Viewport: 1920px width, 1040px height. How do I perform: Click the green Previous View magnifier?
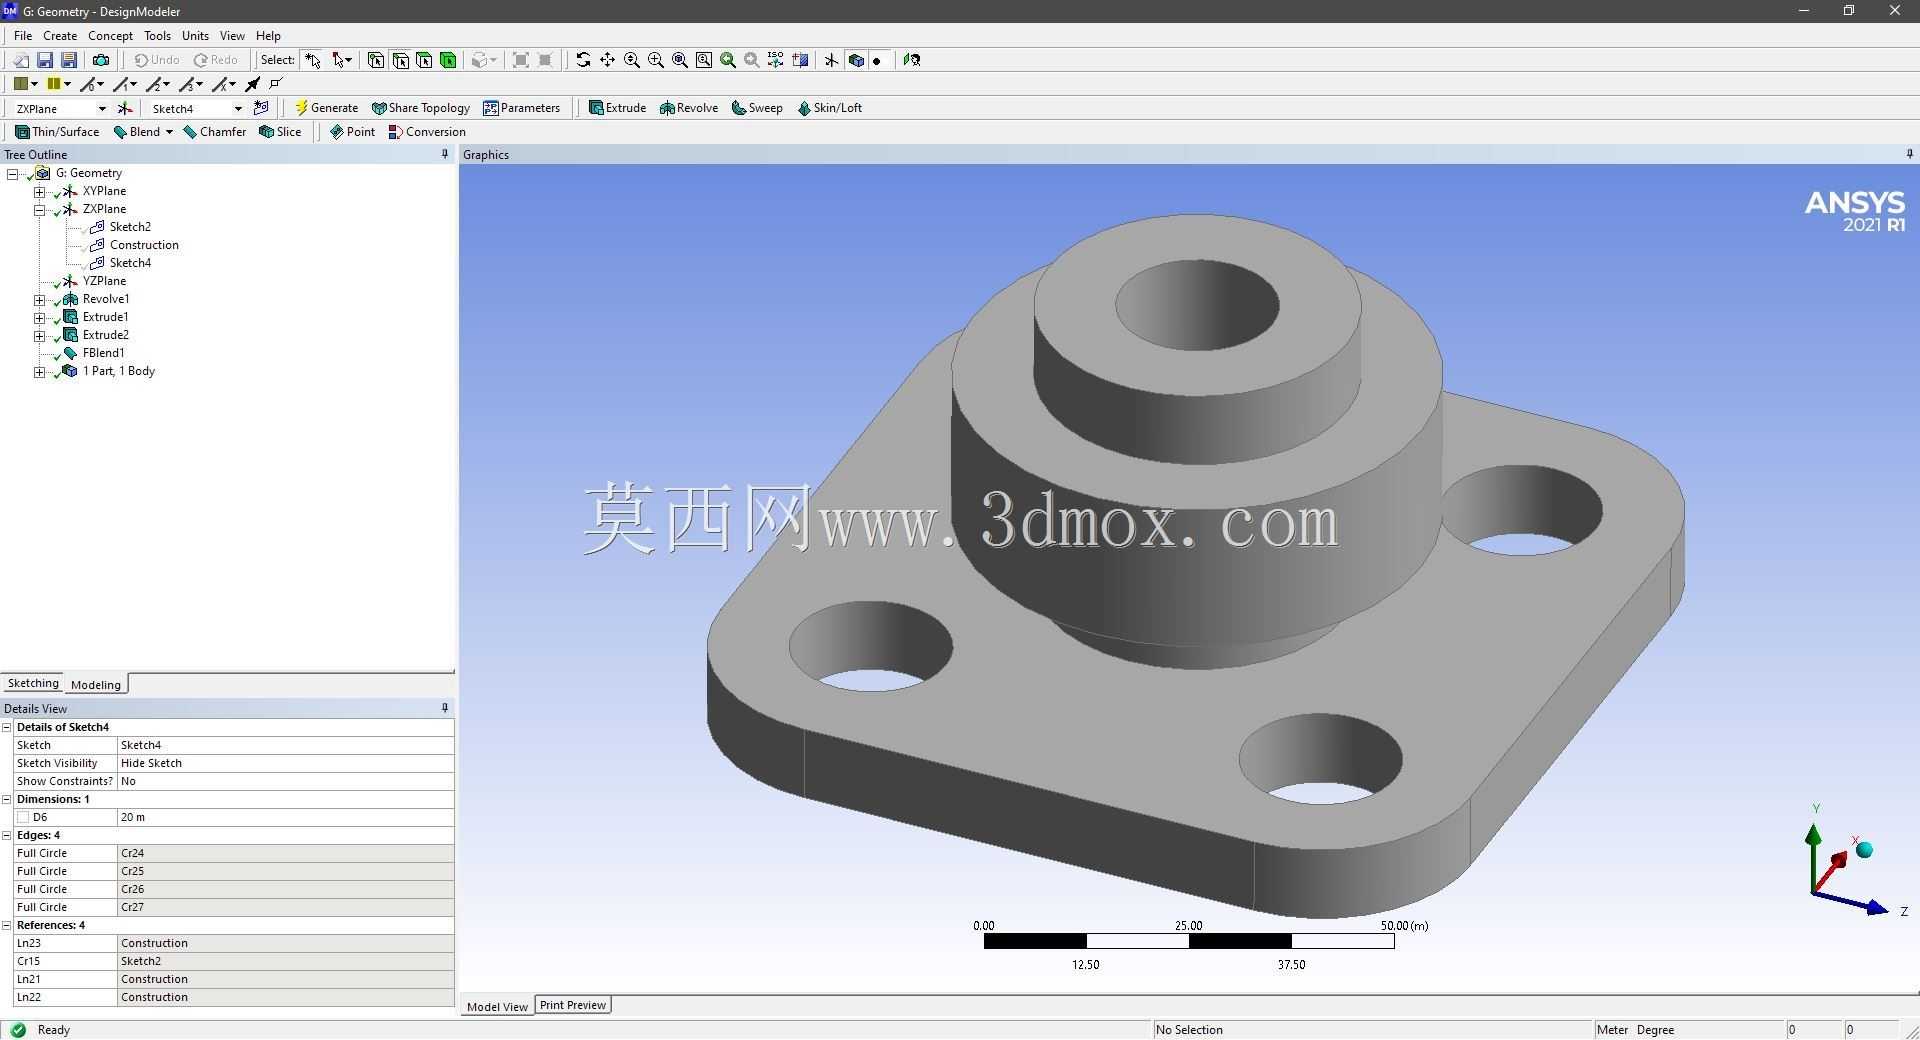[728, 60]
